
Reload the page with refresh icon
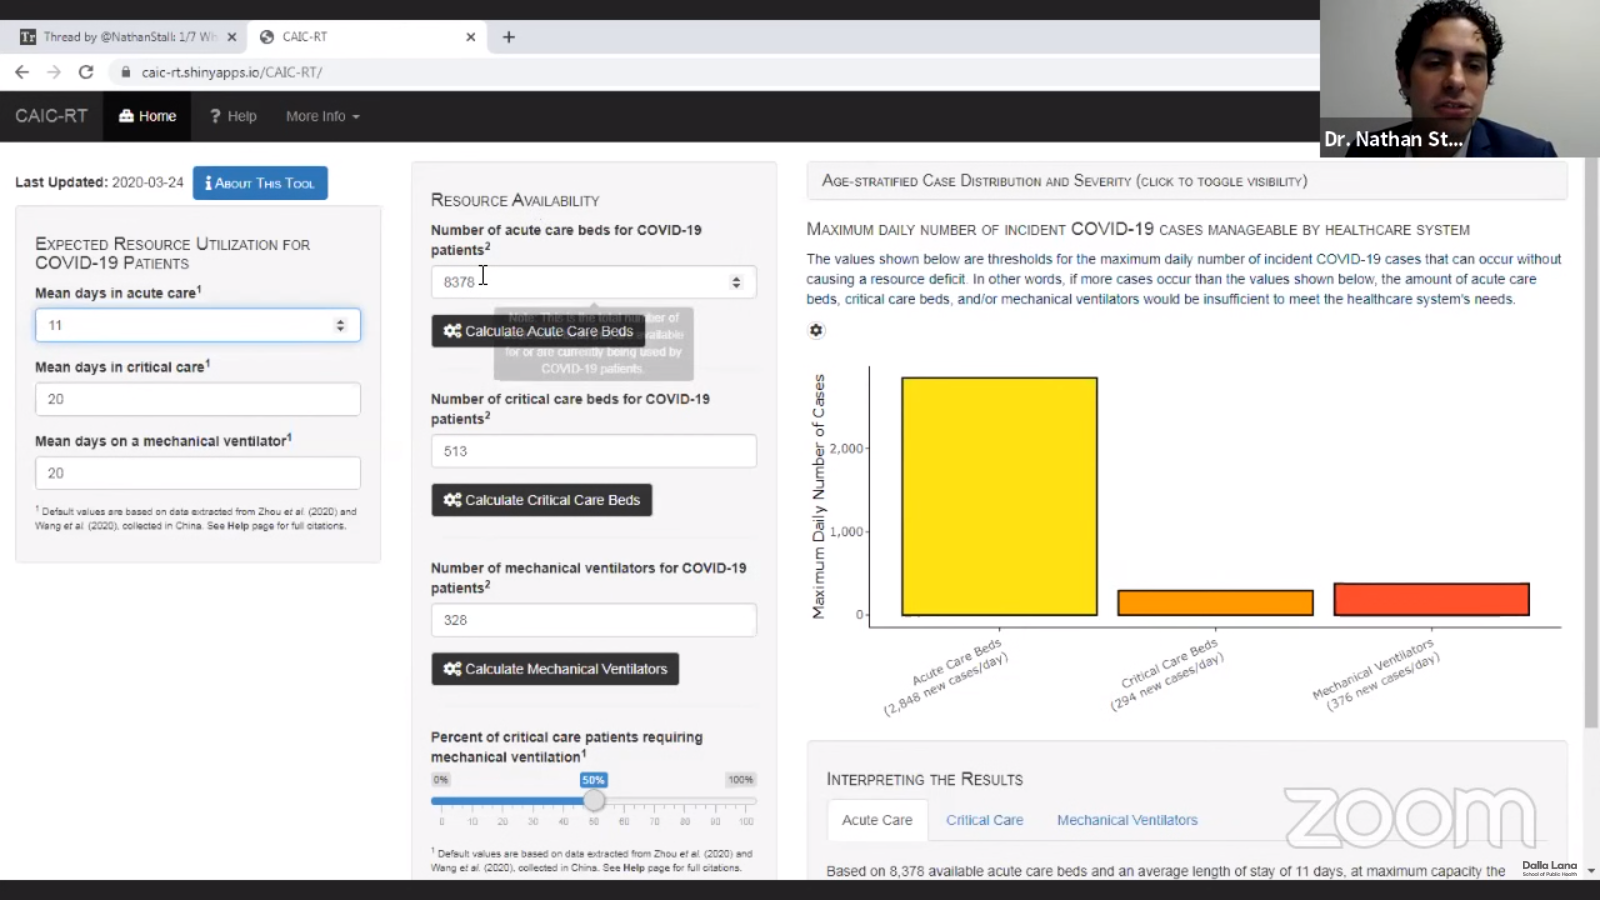(86, 72)
